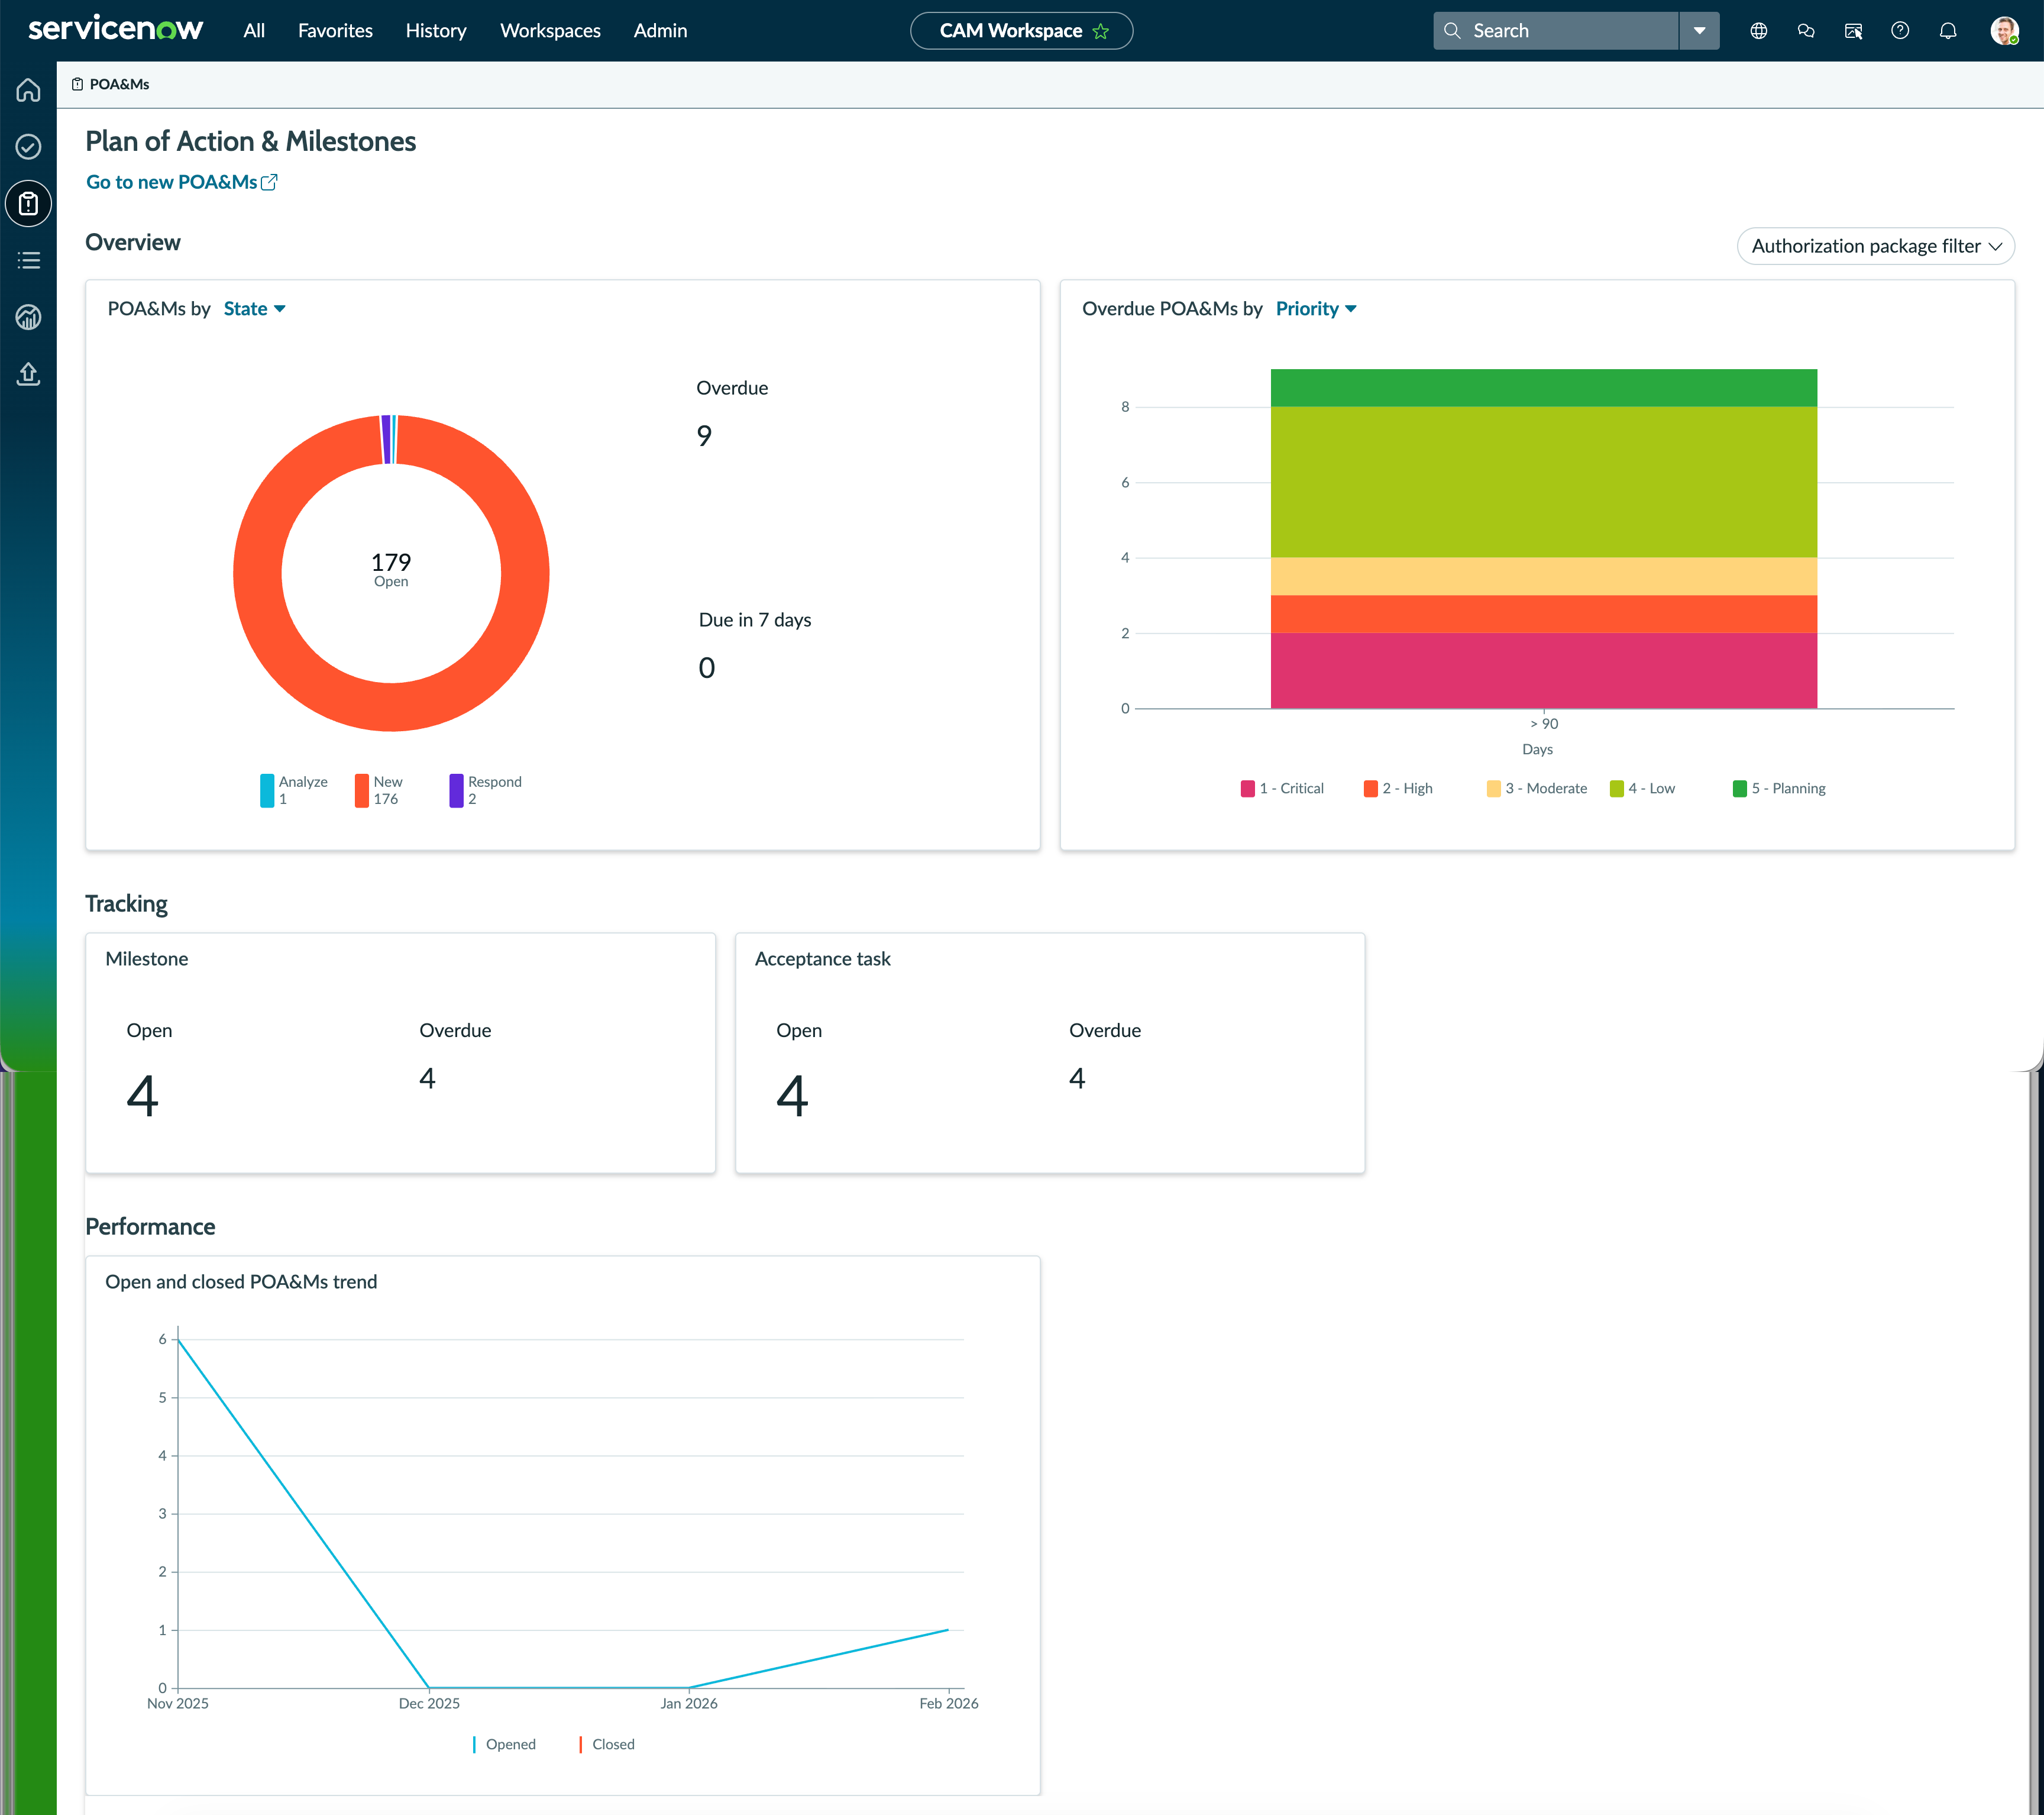Image resolution: width=2044 pixels, height=1815 pixels.
Task: Open the help question mark icon
Action: (1900, 31)
